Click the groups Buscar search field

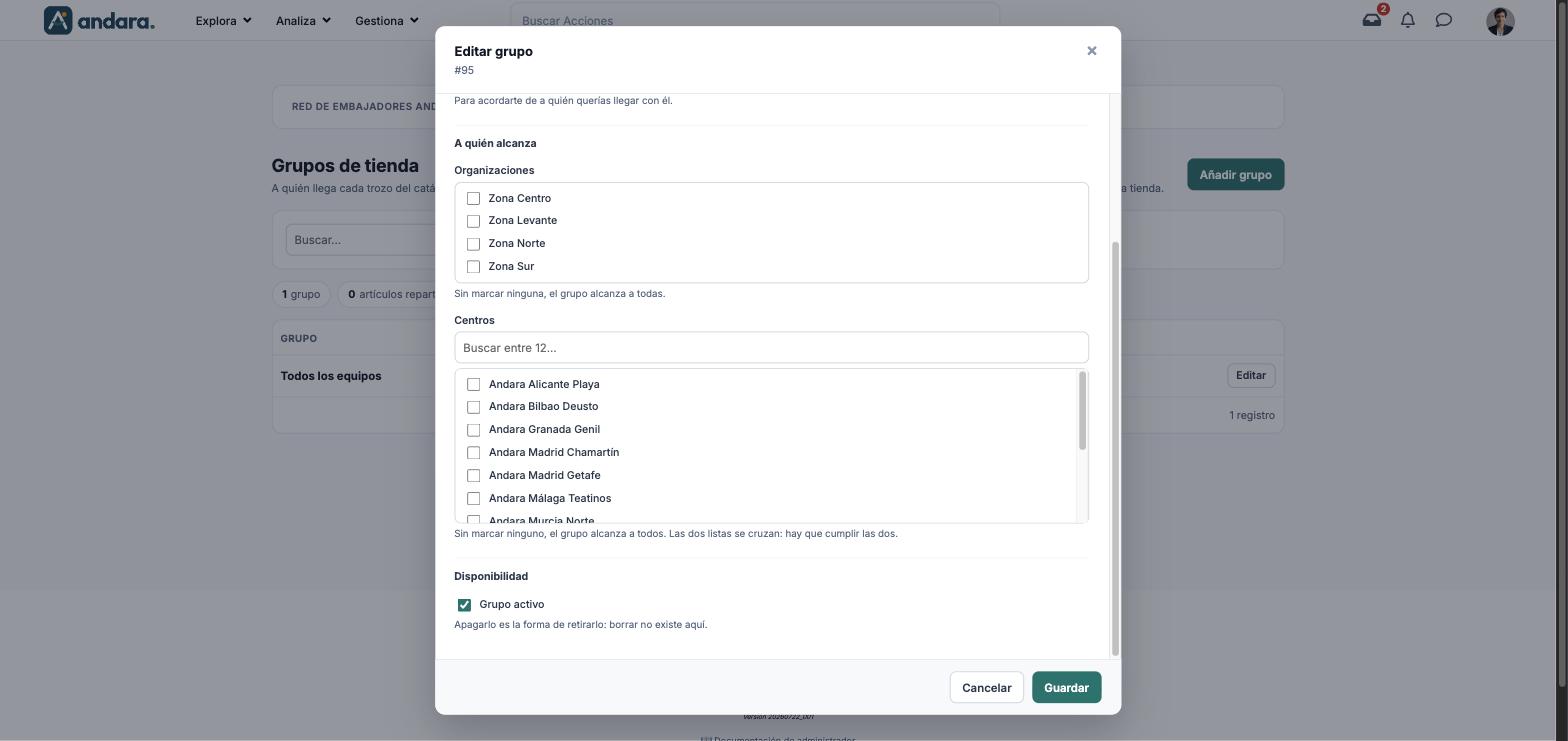tap(360, 240)
